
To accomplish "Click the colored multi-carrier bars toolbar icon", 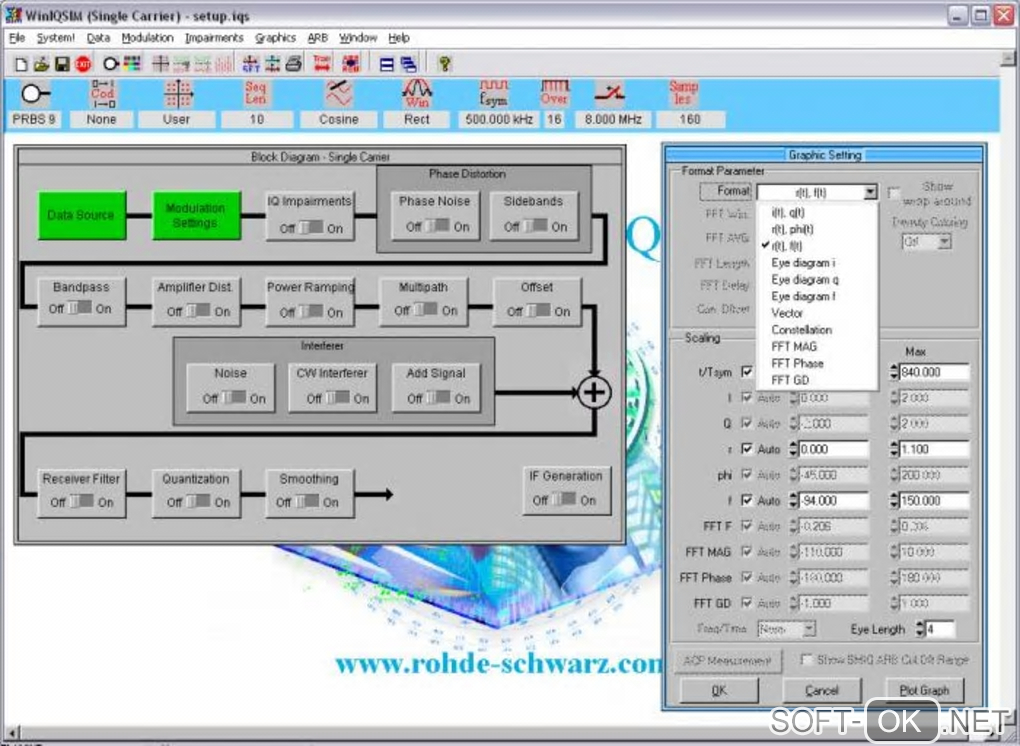I will click(x=132, y=64).
